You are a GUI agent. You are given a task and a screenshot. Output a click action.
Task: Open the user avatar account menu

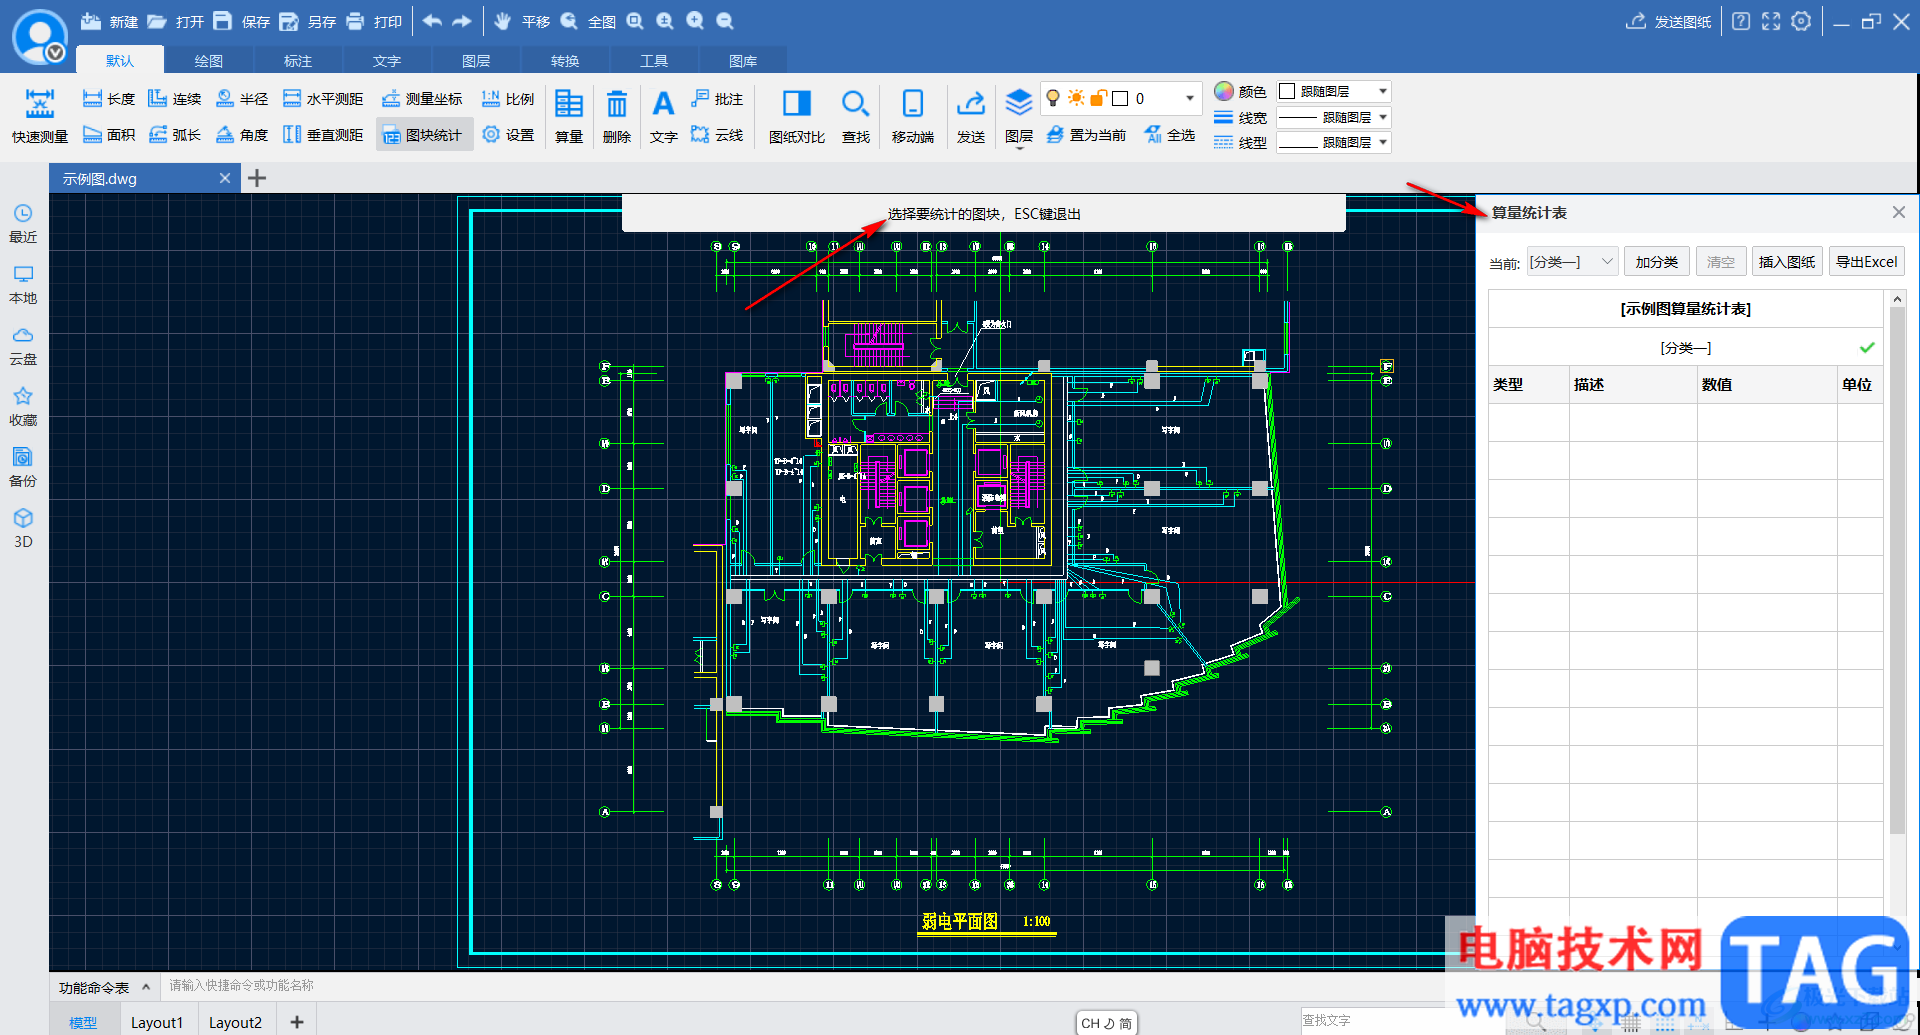39,37
